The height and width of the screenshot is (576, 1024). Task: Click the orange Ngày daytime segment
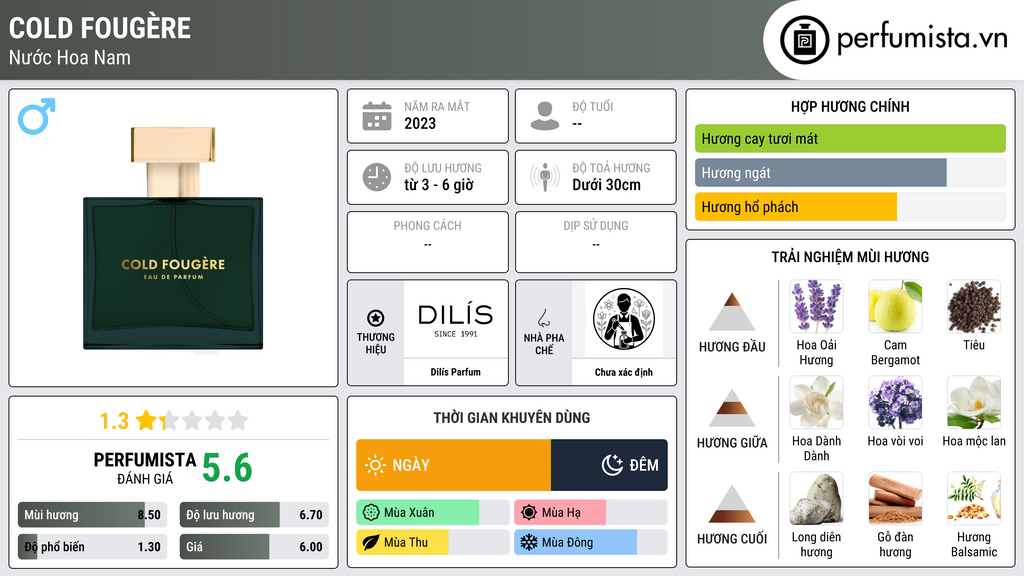point(453,465)
